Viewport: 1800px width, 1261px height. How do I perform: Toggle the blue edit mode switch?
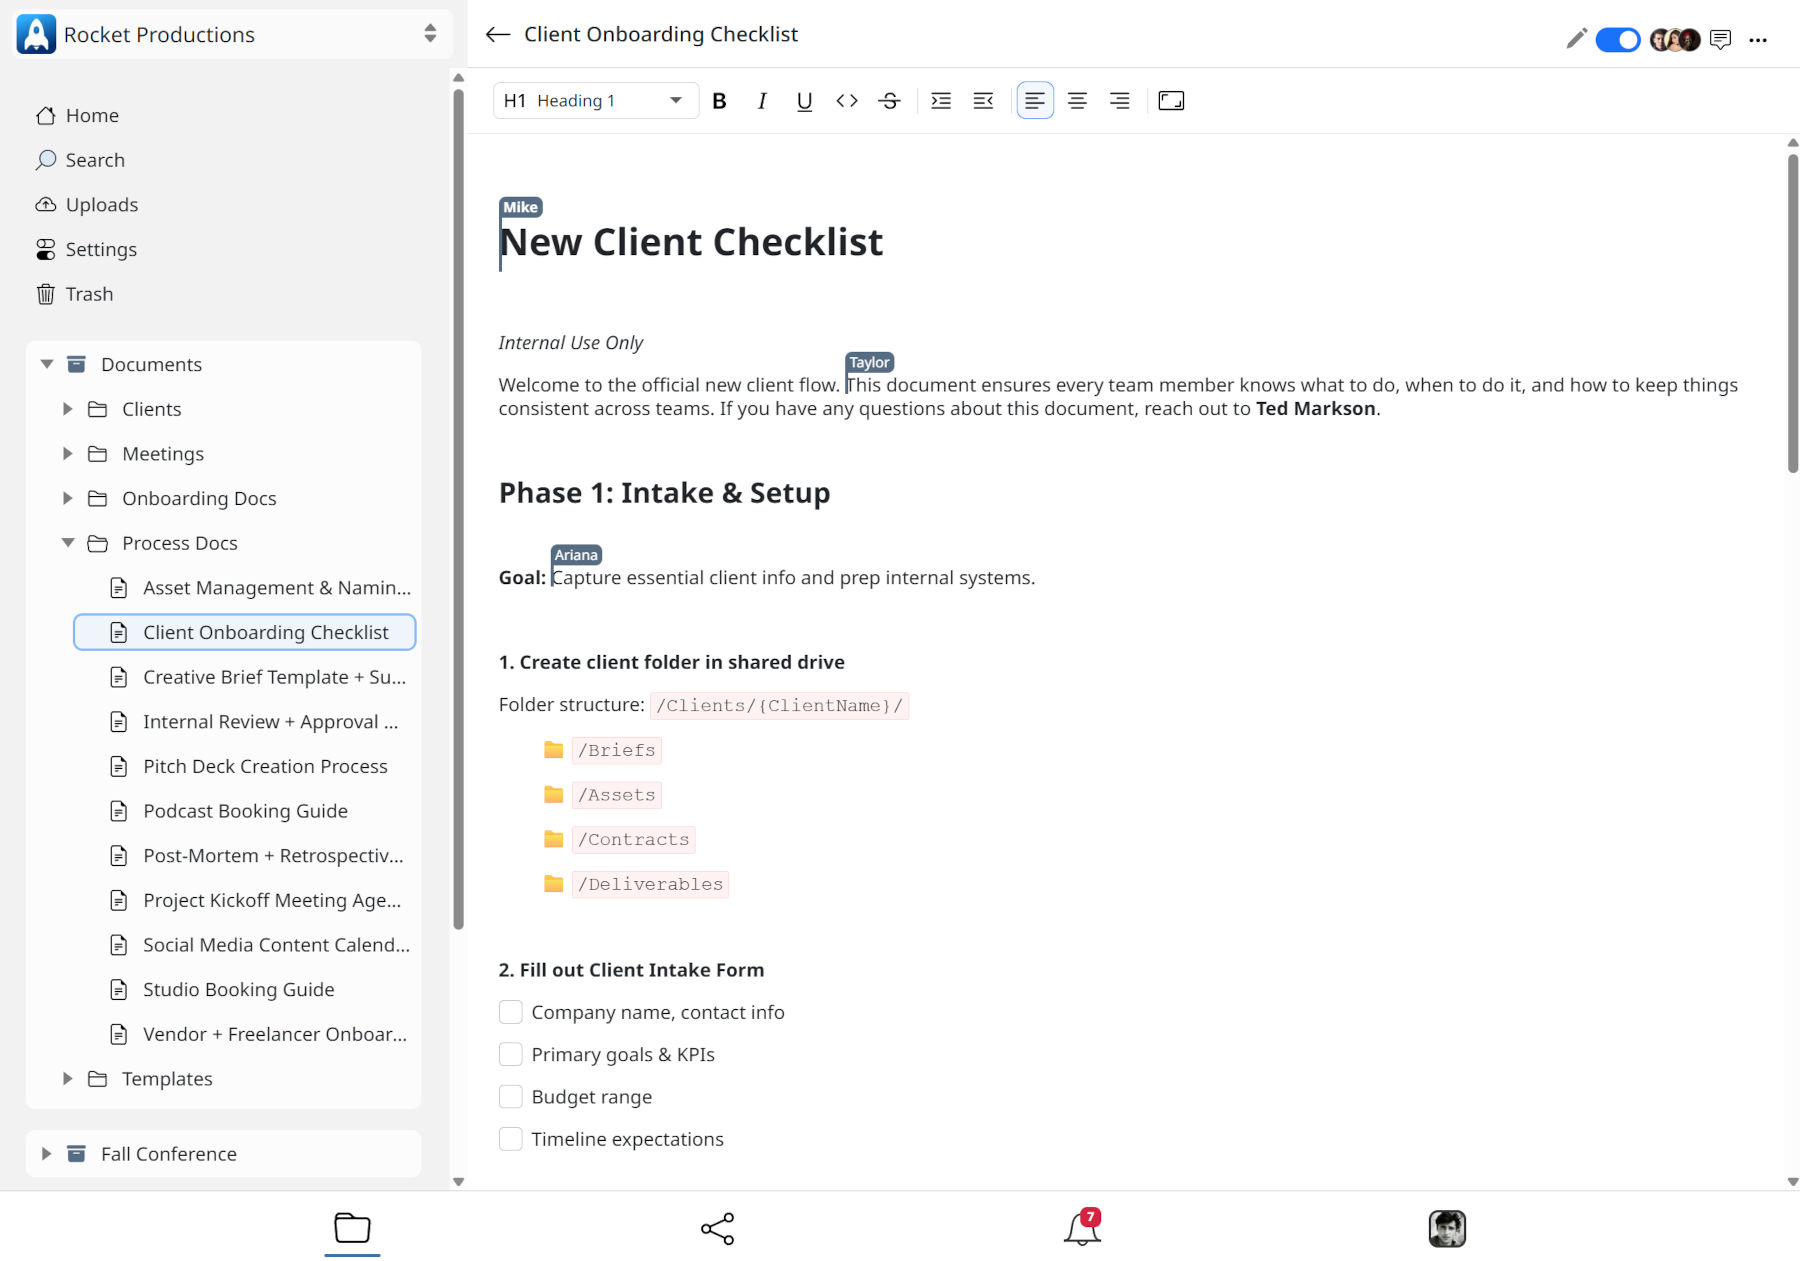point(1617,39)
